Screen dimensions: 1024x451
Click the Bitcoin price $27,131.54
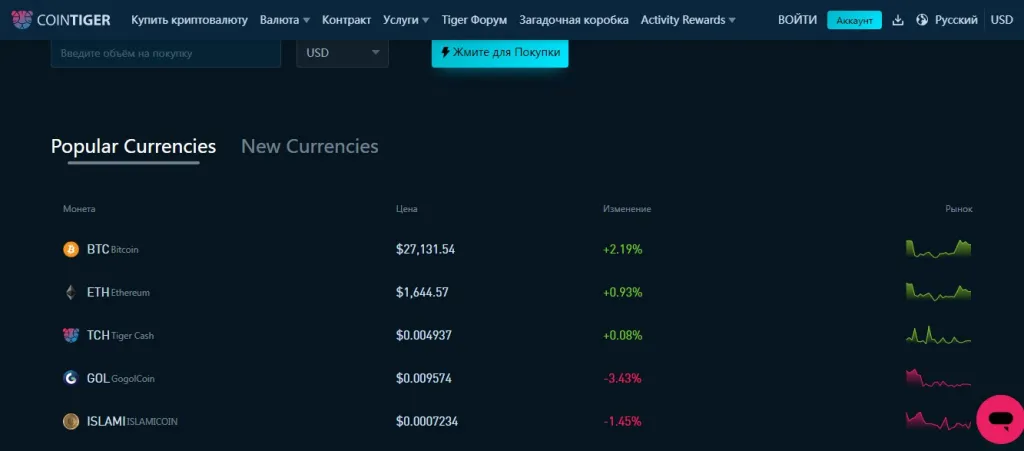click(425, 249)
